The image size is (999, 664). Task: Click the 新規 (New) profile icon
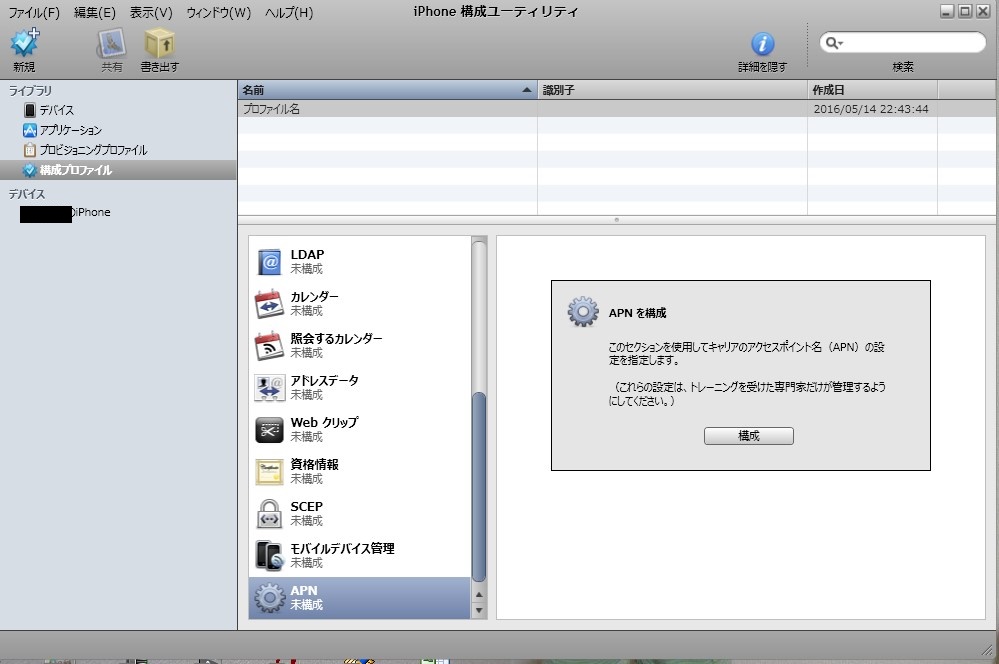(24, 43)
